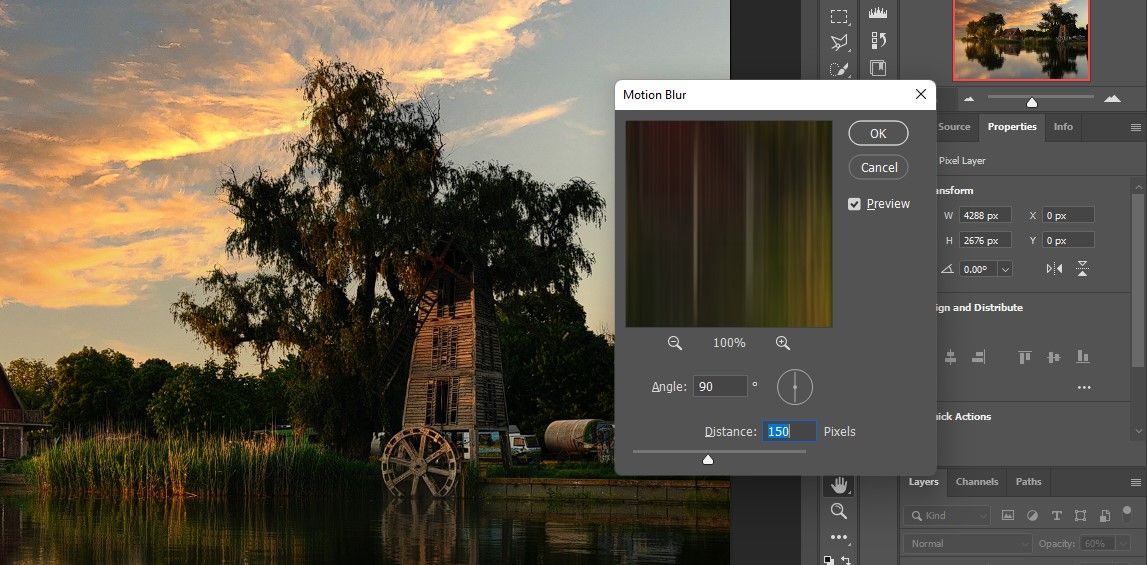The image size is (1147, 565).
Task: Filter layers by shape layers
Action: (x=1081, y=515)
